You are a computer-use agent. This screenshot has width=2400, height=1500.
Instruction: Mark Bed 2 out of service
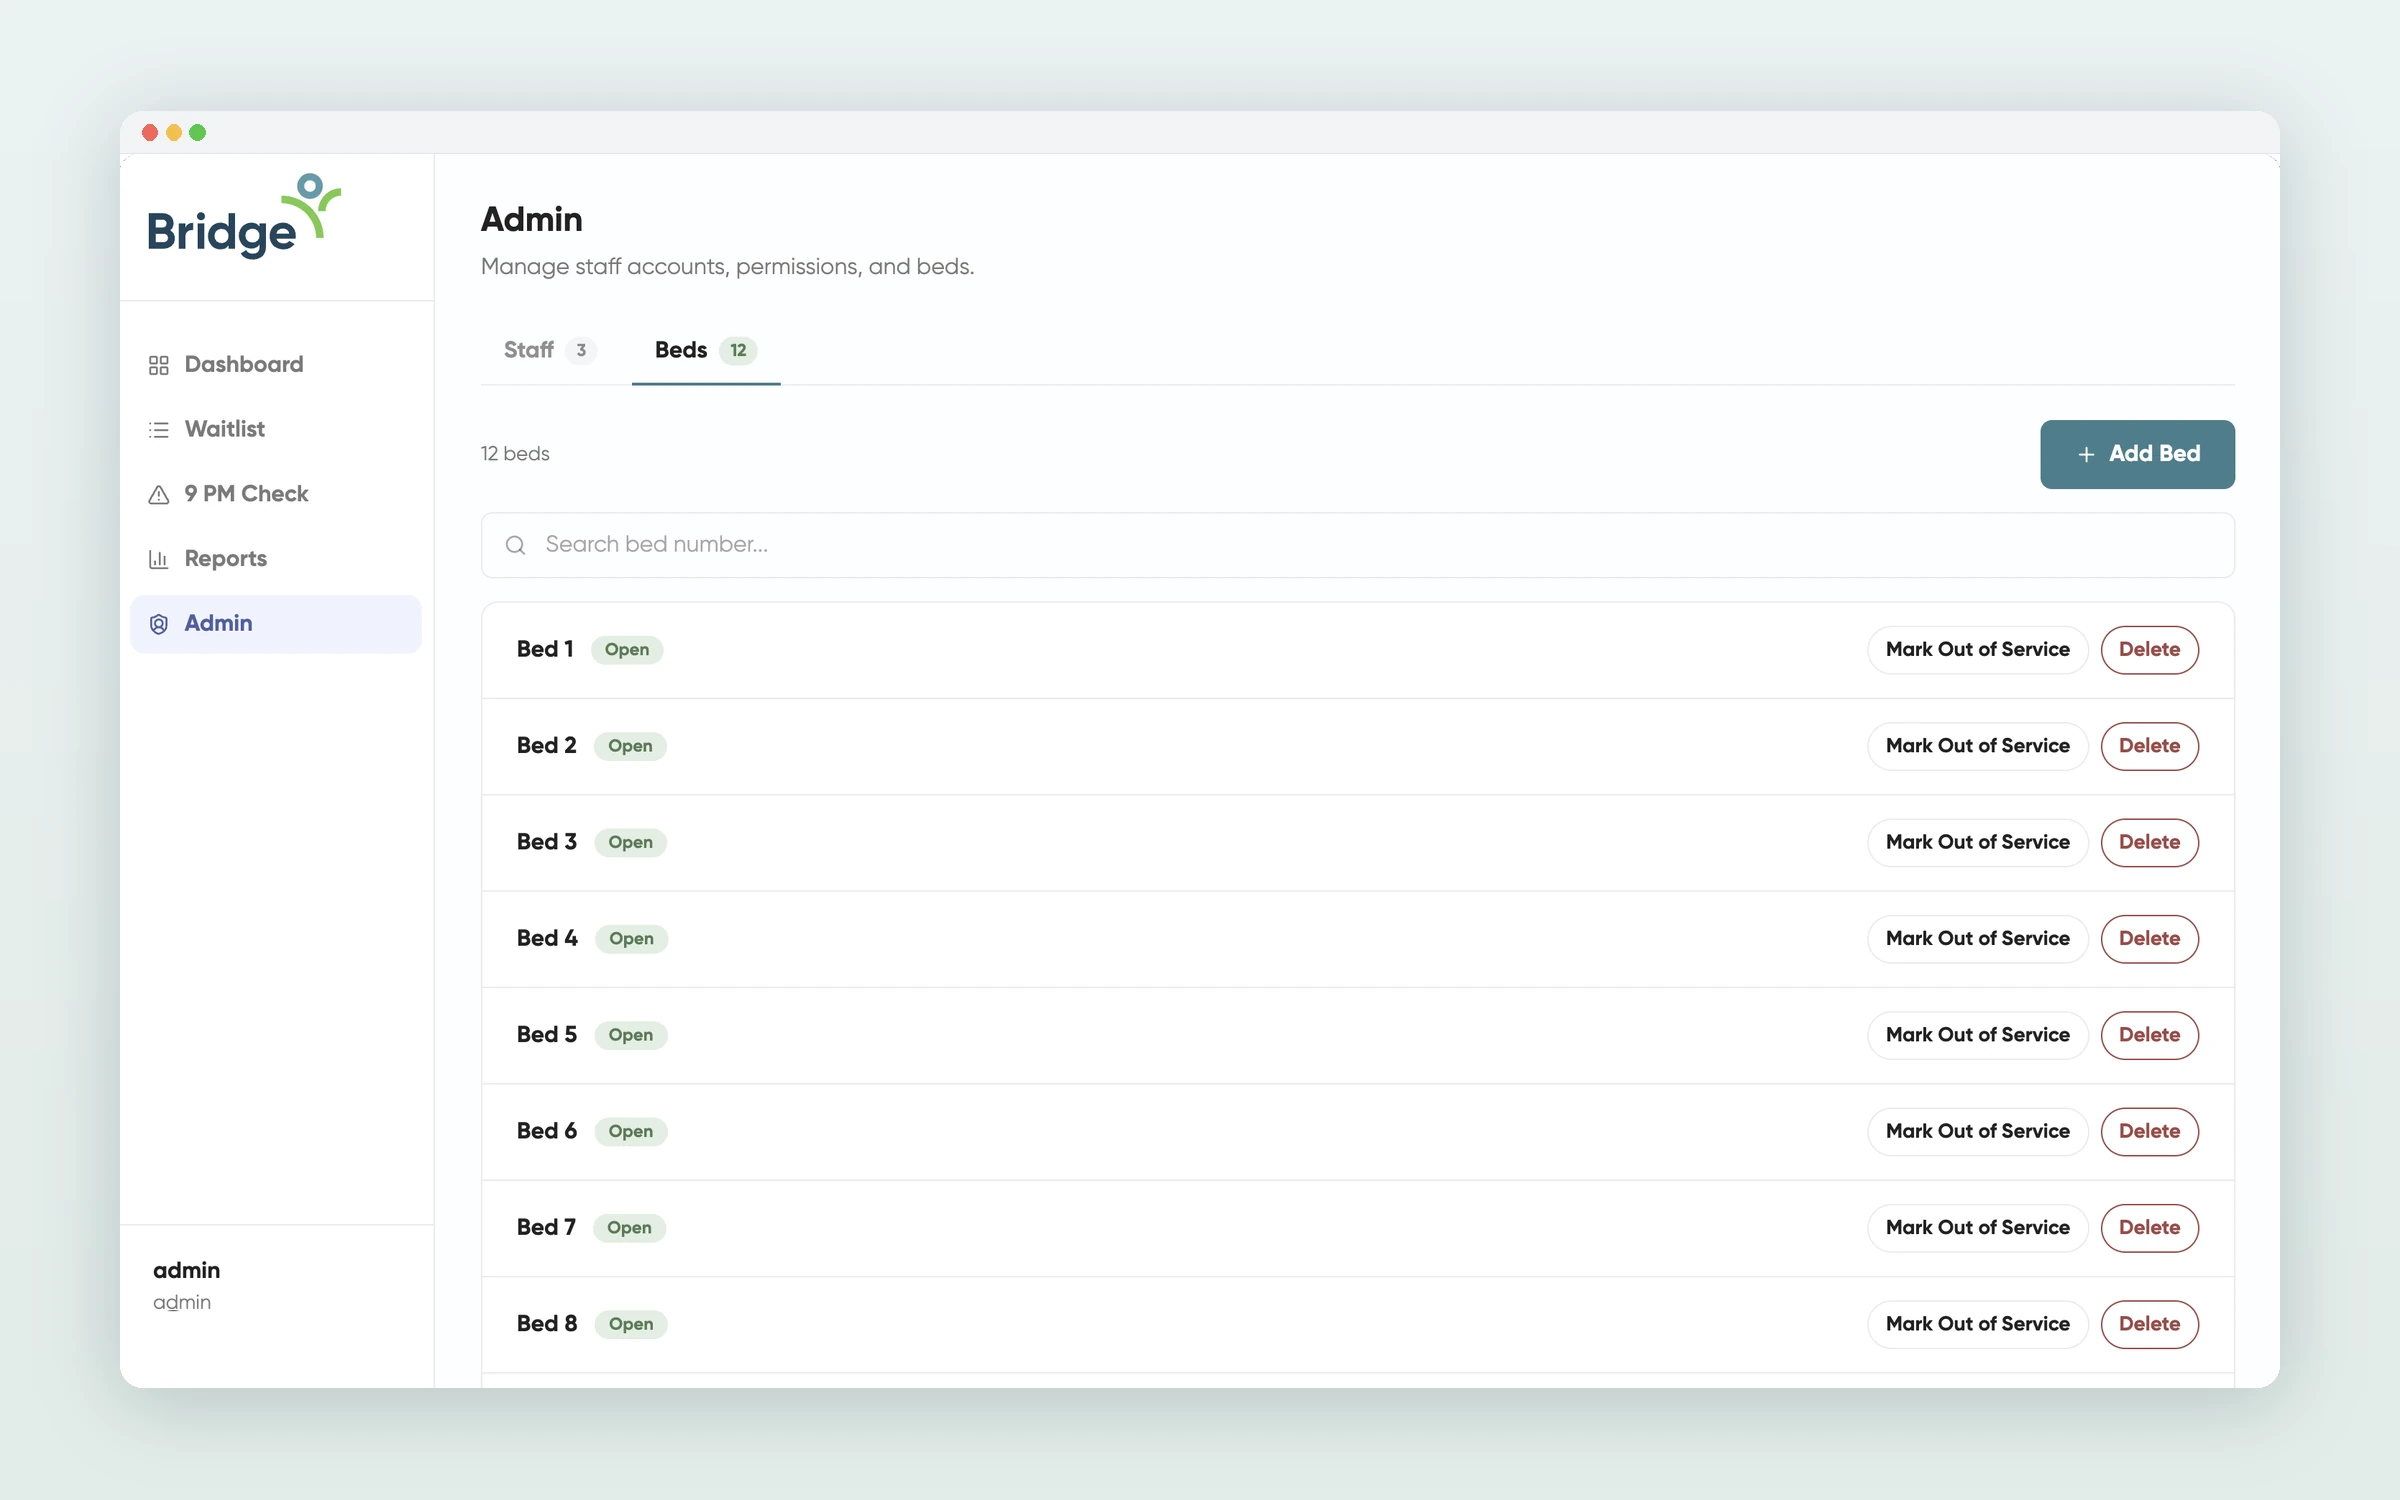click(1977, 746)
